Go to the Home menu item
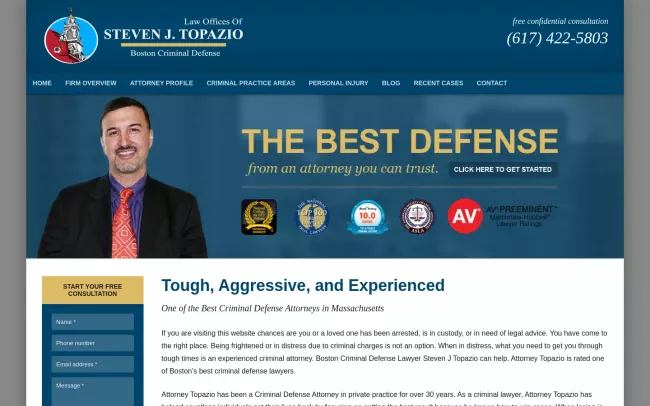This screenshot has height=406, width=650. click(x=42, y=83)
